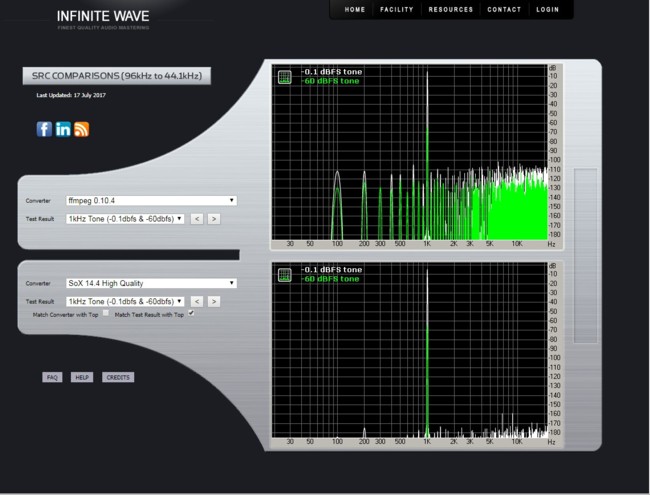Click '-60 dBFS tone' legend in top graph
The image size is (650, 495).
pos(330,81)
